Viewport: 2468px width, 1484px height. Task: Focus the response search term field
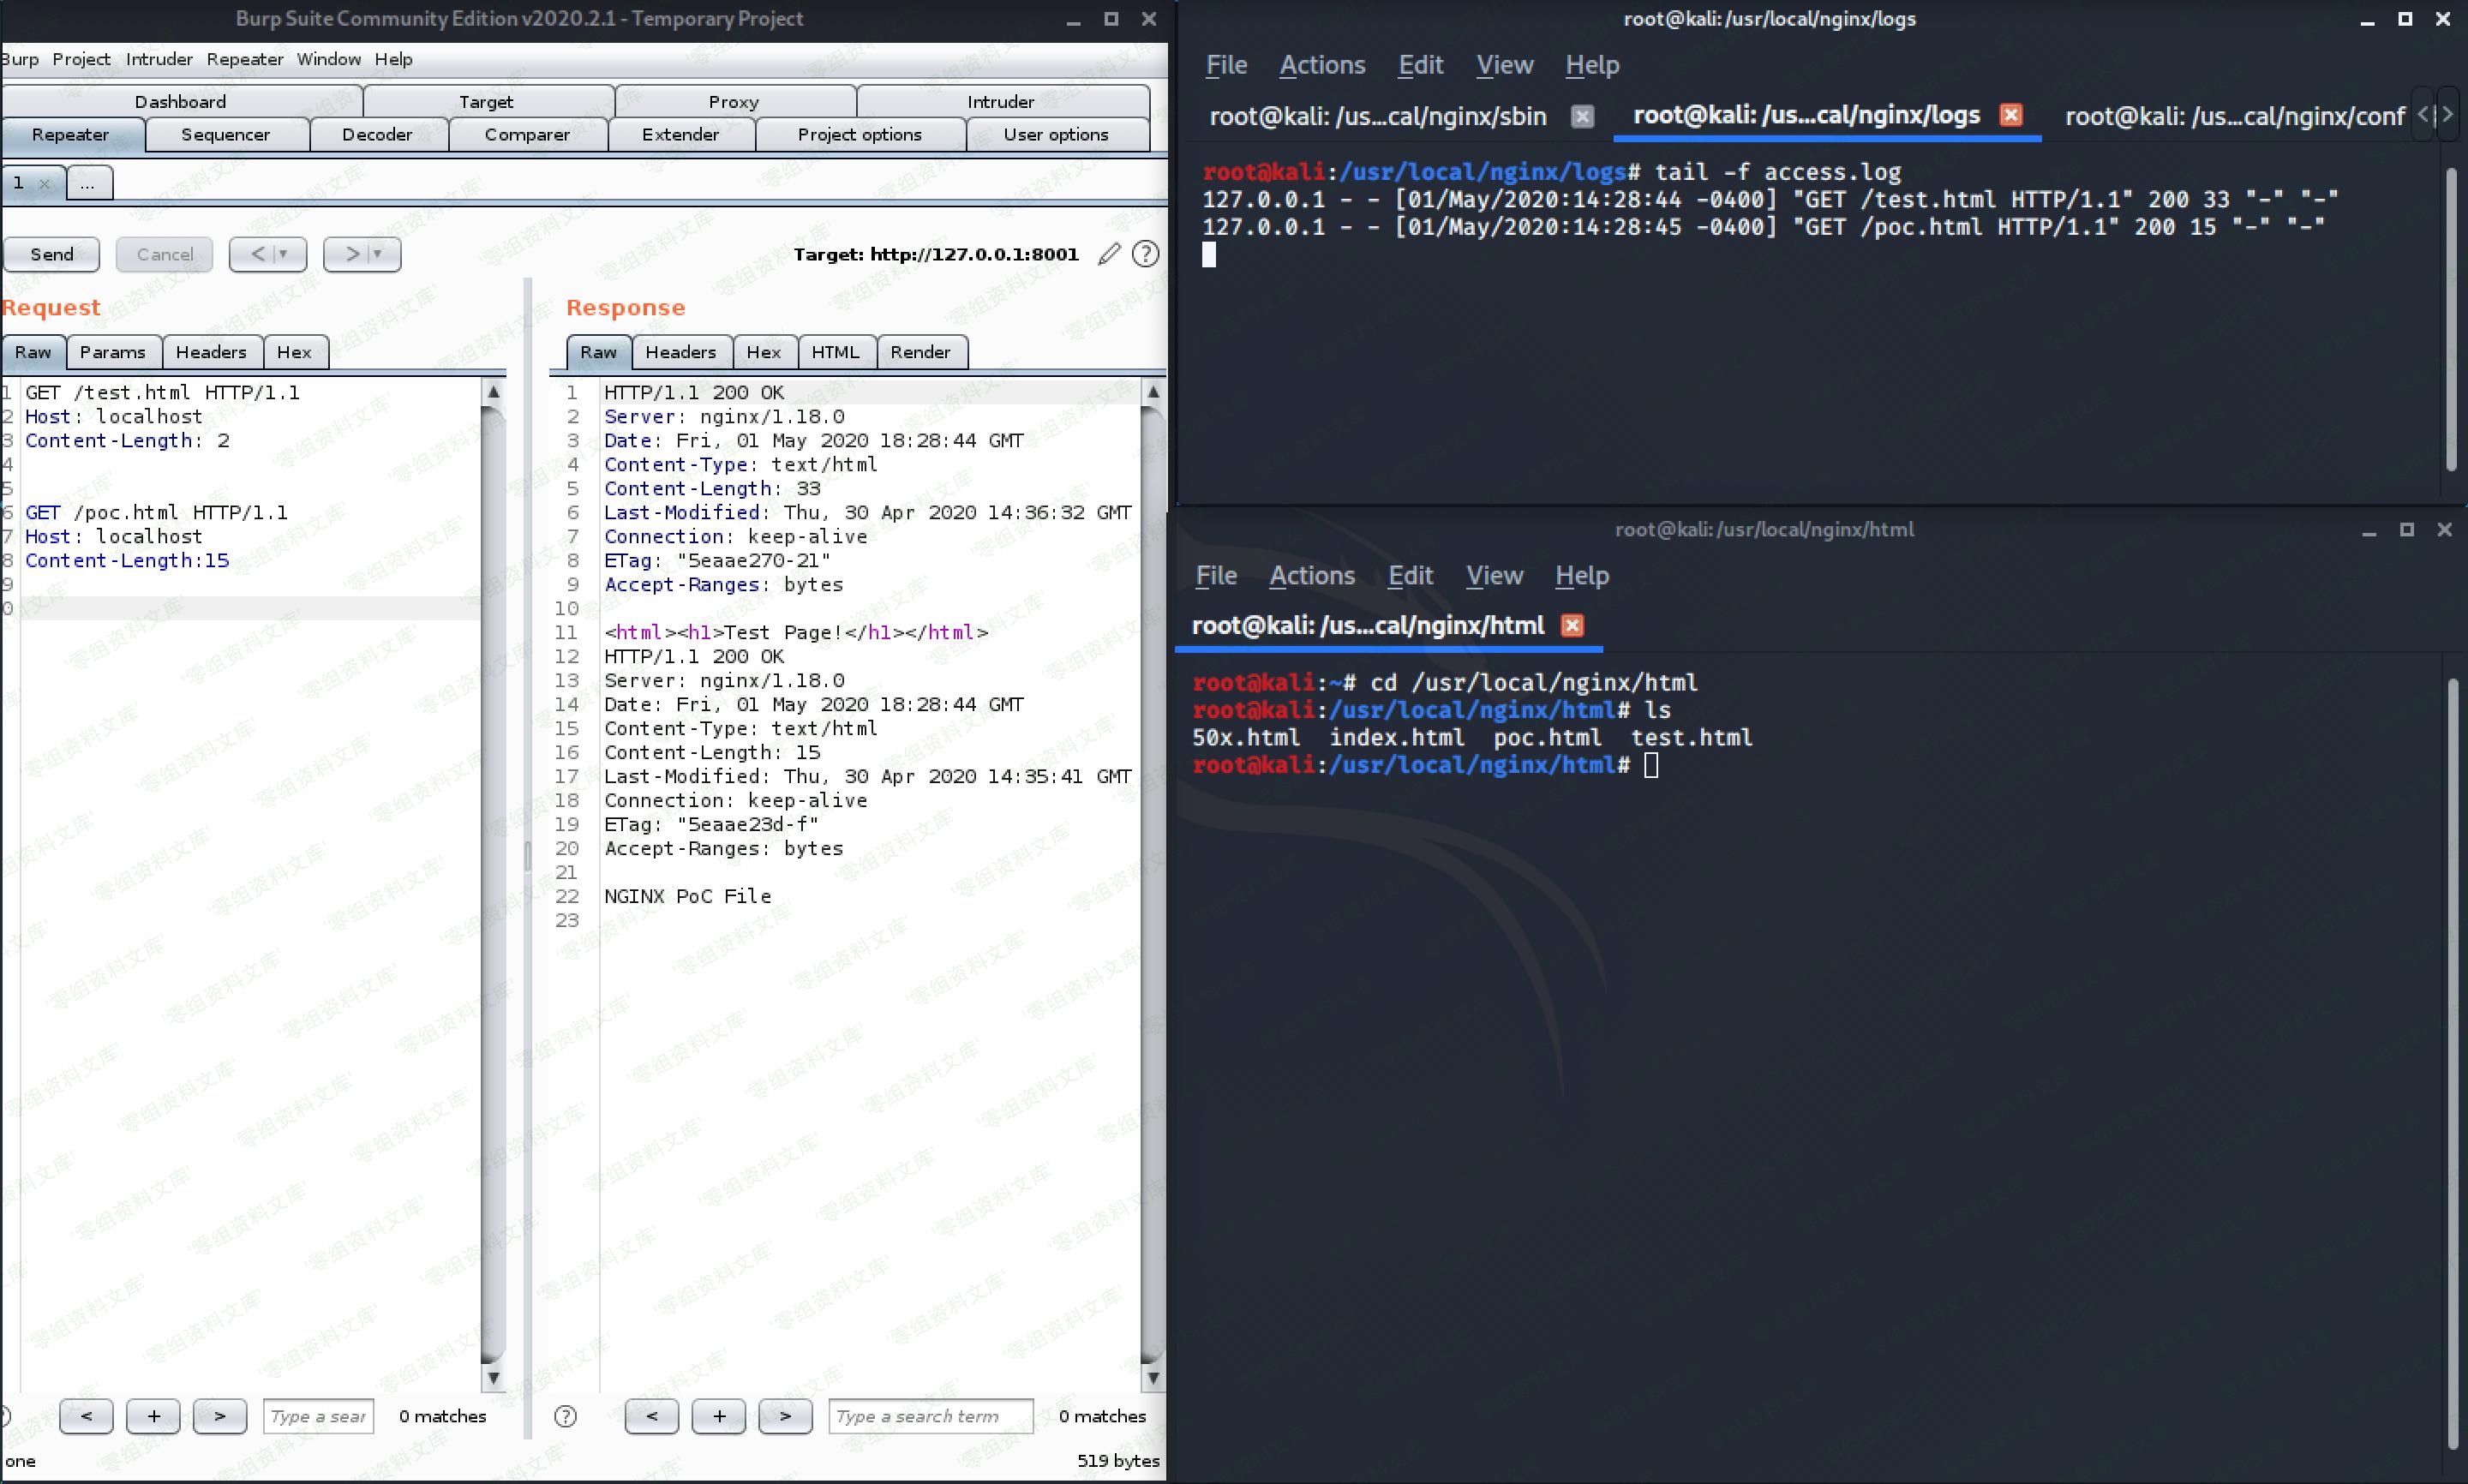point(930,1416)
